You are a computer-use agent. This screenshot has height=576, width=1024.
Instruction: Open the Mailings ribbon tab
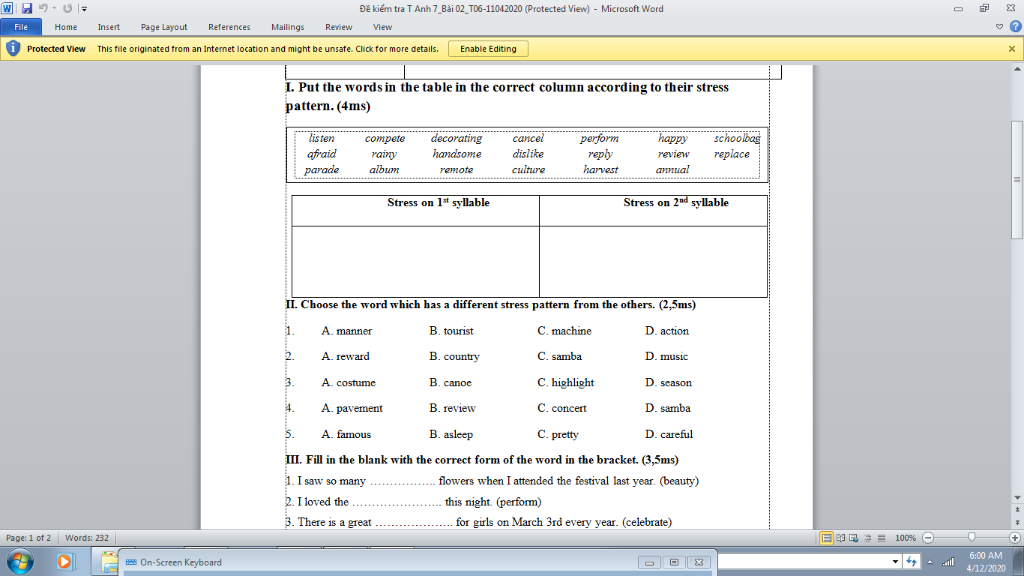(287, 27)
